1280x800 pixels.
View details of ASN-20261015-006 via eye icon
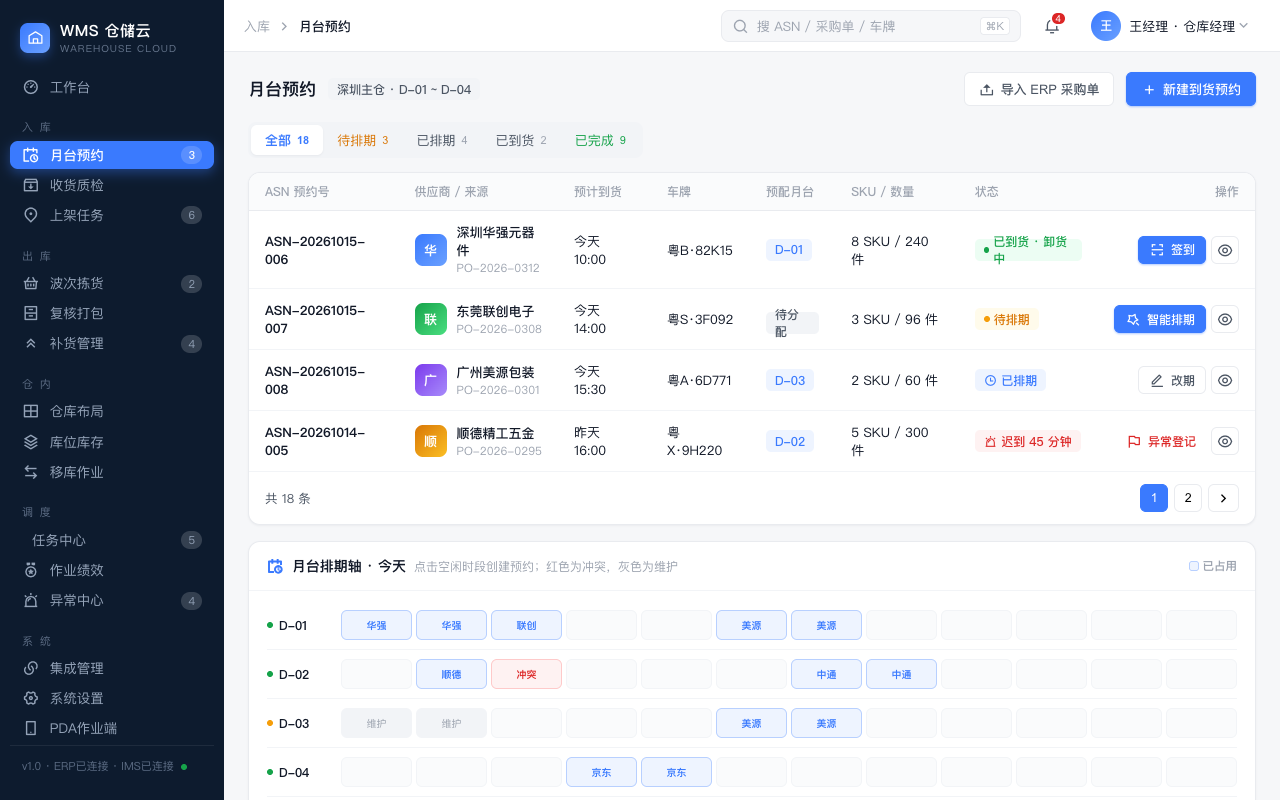coord(1225,250)
